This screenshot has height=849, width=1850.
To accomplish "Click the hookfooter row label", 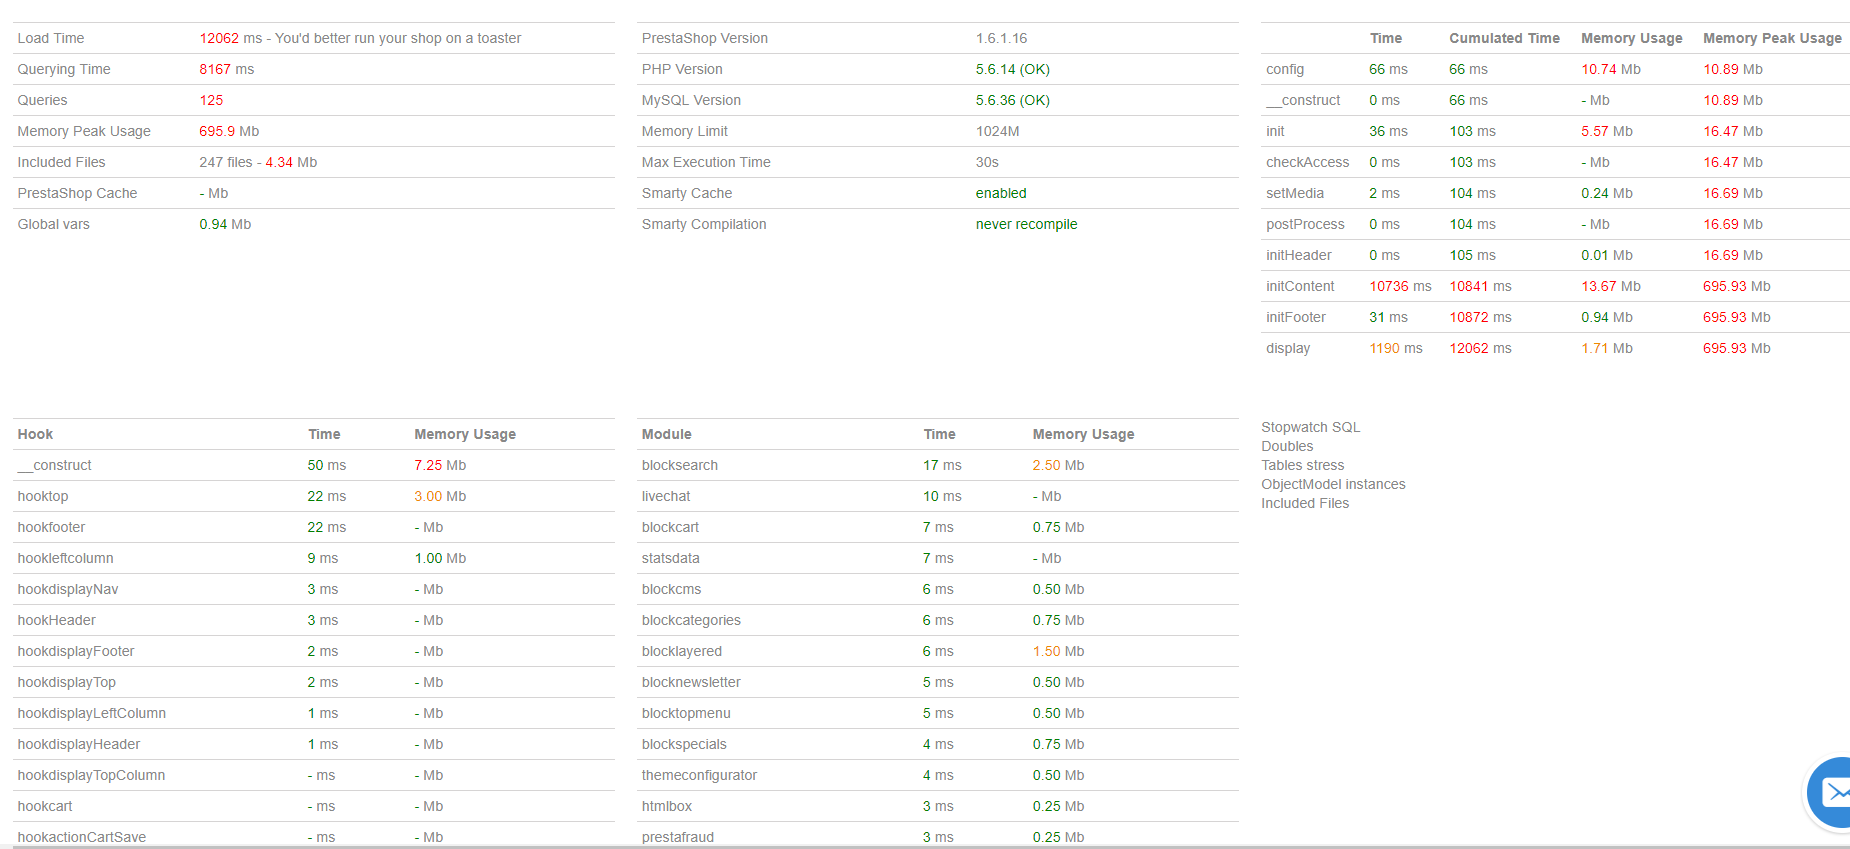I will pyautogui.click(x=51, y=527).
